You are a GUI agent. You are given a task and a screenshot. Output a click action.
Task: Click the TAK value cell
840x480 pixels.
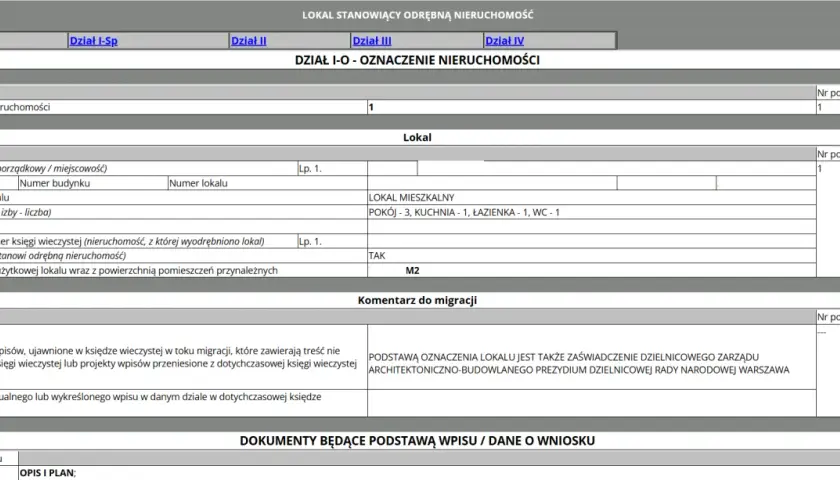point(591,256)
